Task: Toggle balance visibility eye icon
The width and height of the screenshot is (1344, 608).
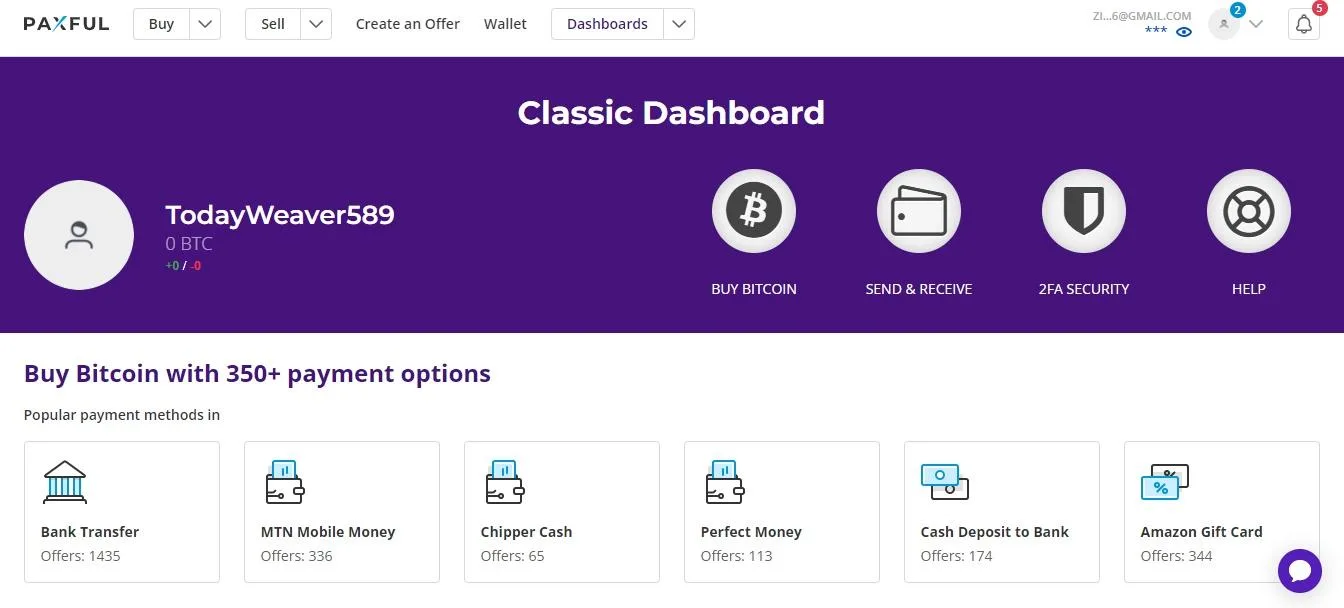Action: pyautogui.click(x=1184, y=32)
